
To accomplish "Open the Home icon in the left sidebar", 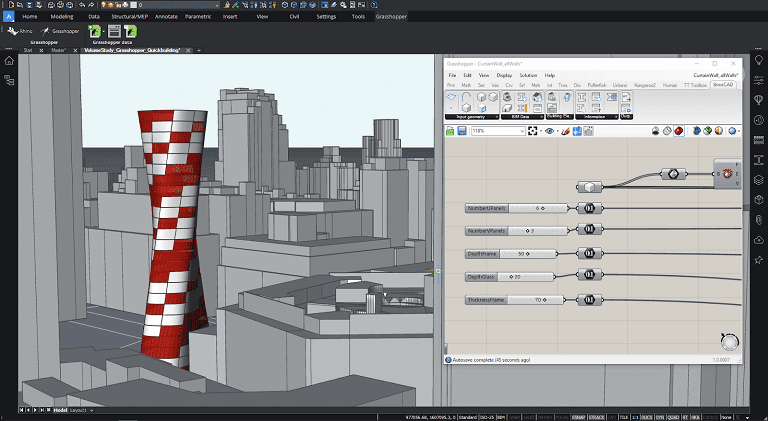I will point(9,61).
